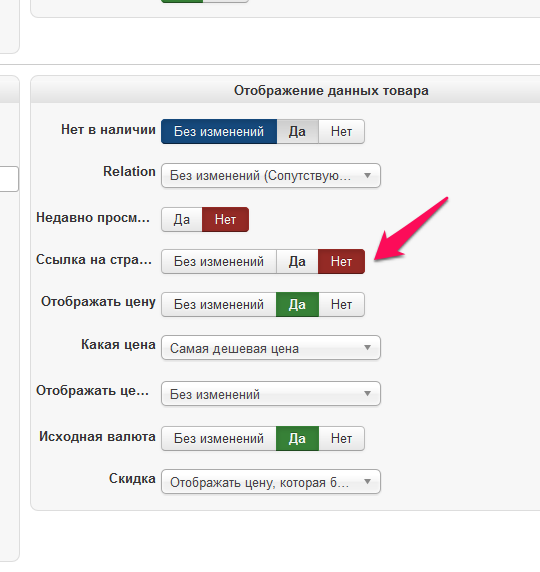Image resolution: width=540 pixels, height=572 pixels.
Task: Select 'Без изменений' for Ссылка на стра...
Action: 219,262
